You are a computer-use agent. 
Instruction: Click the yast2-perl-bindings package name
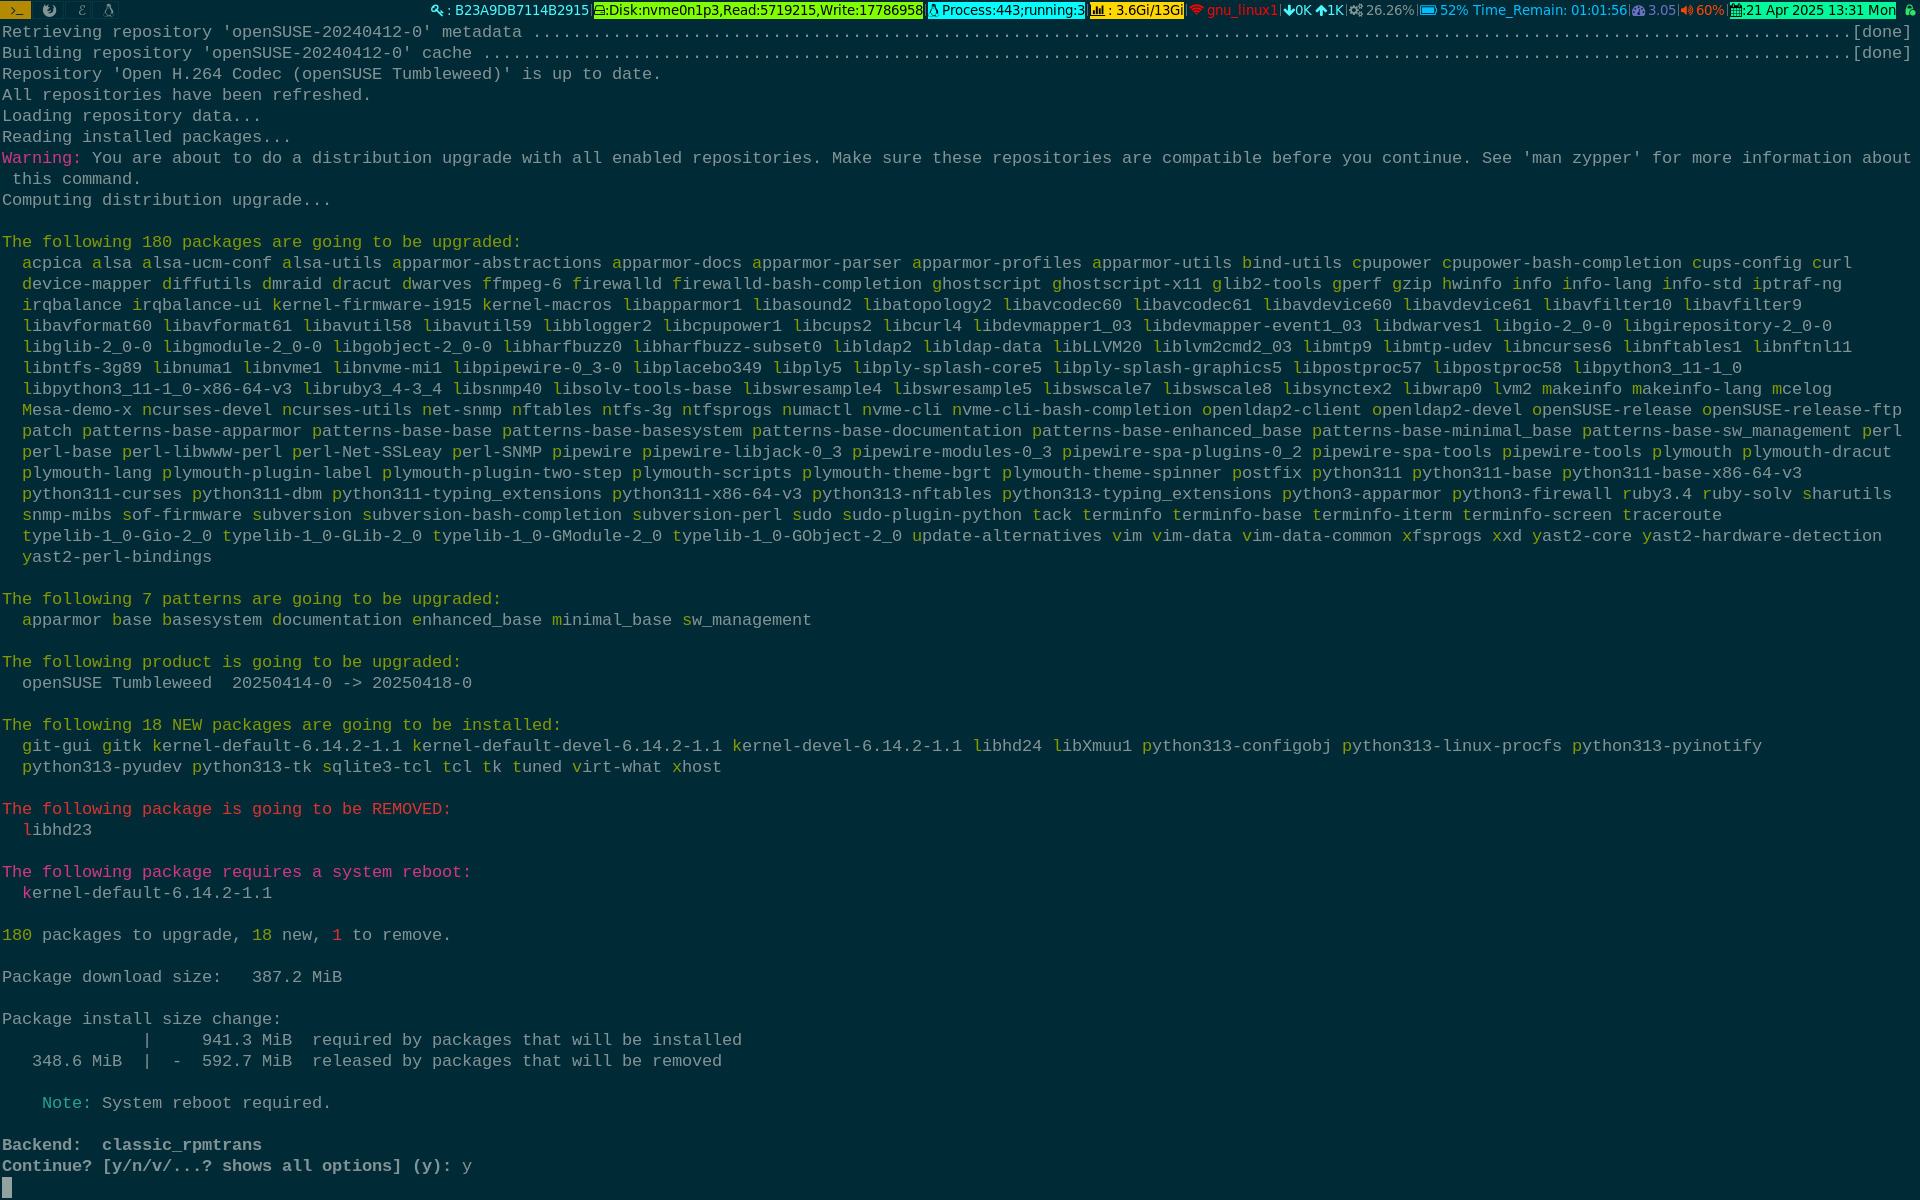[x=117, y=557]
